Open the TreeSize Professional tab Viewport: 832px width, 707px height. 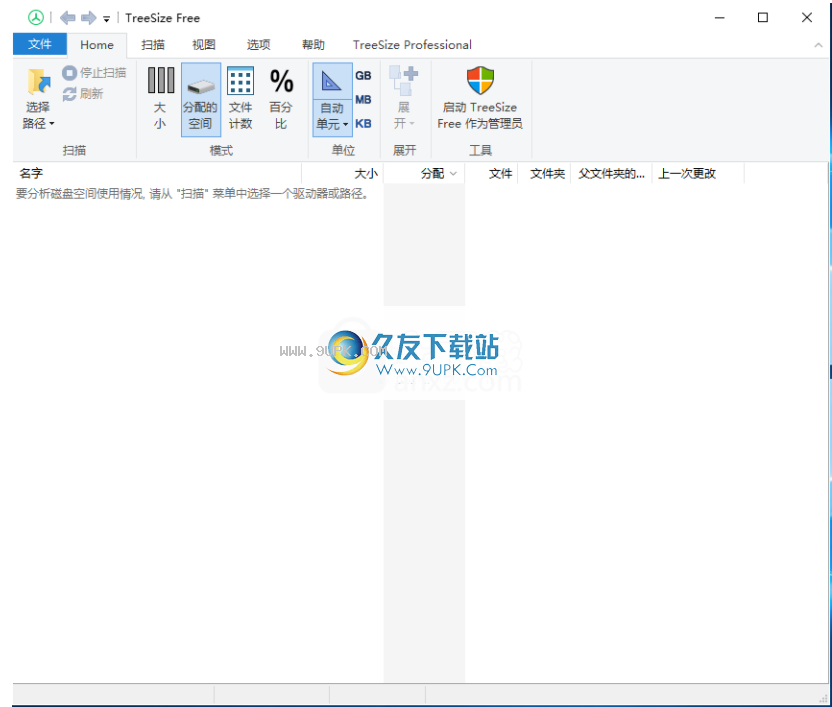pos(412,45)
